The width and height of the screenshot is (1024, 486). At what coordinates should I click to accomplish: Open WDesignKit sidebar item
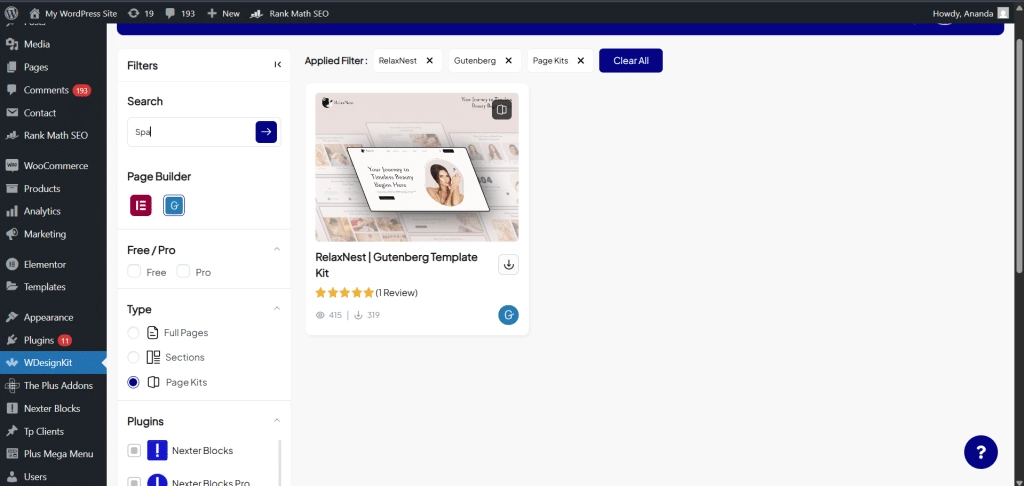click(53, 363)
